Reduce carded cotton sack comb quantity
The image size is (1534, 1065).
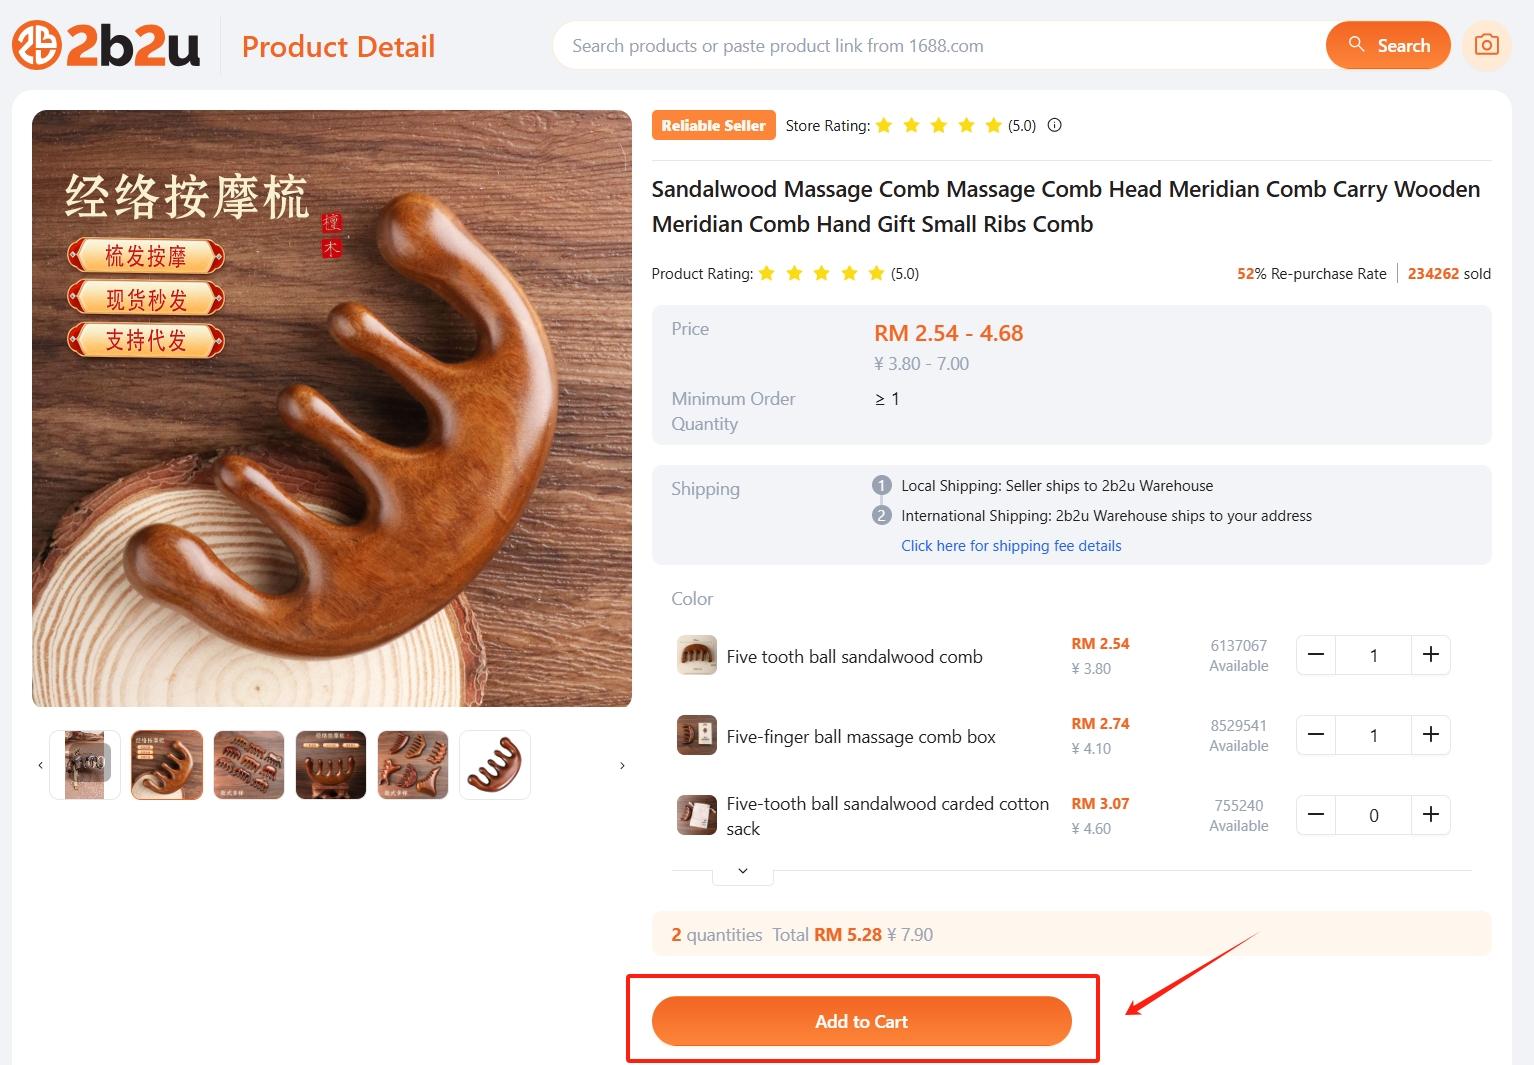coord(1316,815)
